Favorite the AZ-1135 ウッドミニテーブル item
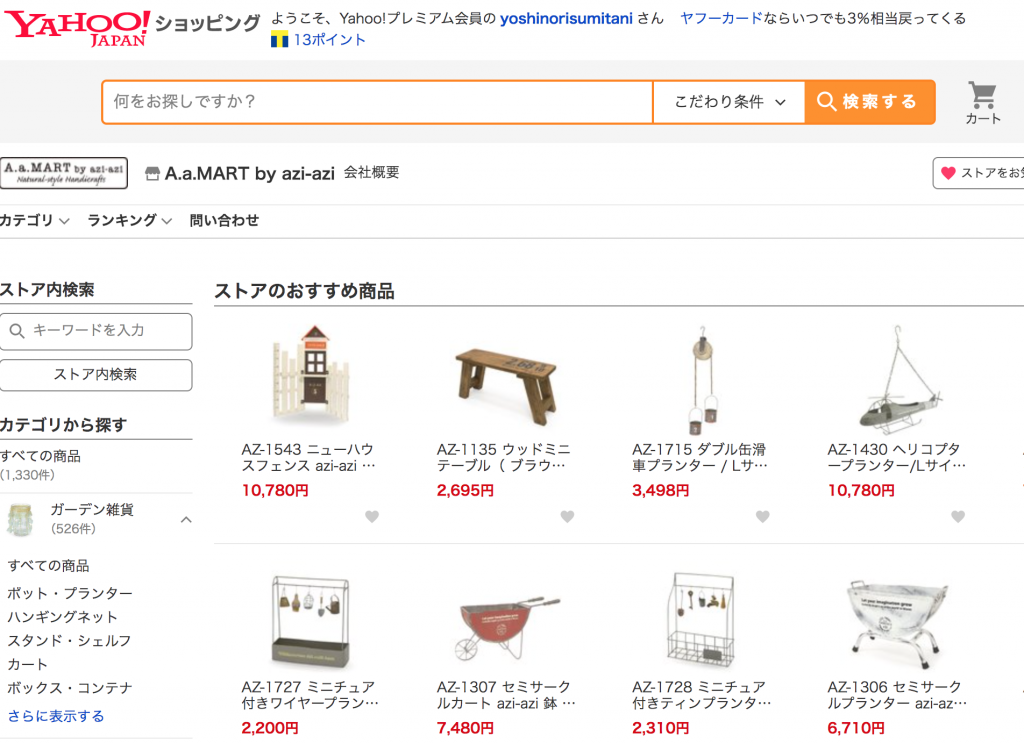Image resolution: width=1024 pixels, height=743 pixels. click(567, 518)
